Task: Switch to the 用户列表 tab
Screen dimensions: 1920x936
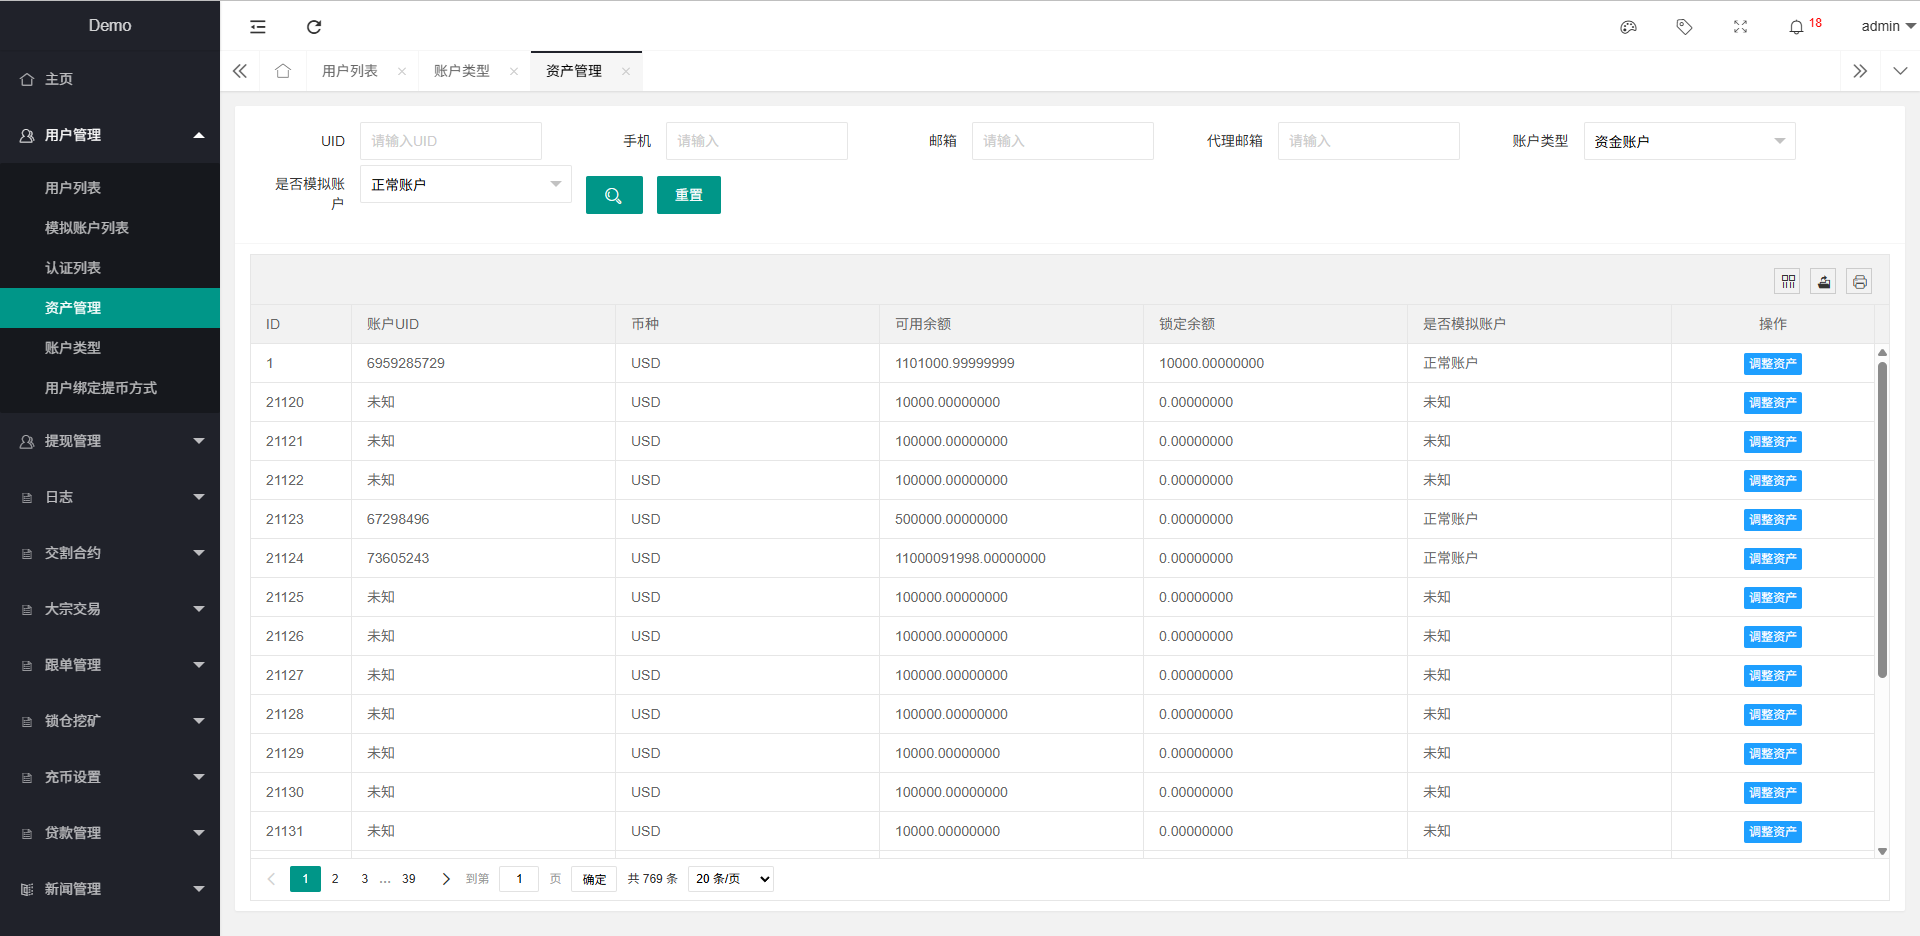Action: point(350,71)
